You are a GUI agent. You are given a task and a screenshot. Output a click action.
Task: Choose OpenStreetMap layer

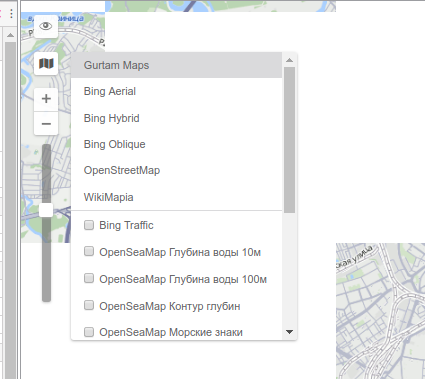coord(177,170)
